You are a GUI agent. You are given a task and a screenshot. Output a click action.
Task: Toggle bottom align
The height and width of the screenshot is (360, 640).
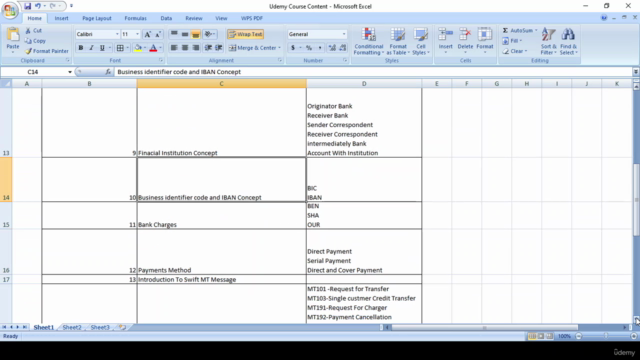(x=196, y=34)
